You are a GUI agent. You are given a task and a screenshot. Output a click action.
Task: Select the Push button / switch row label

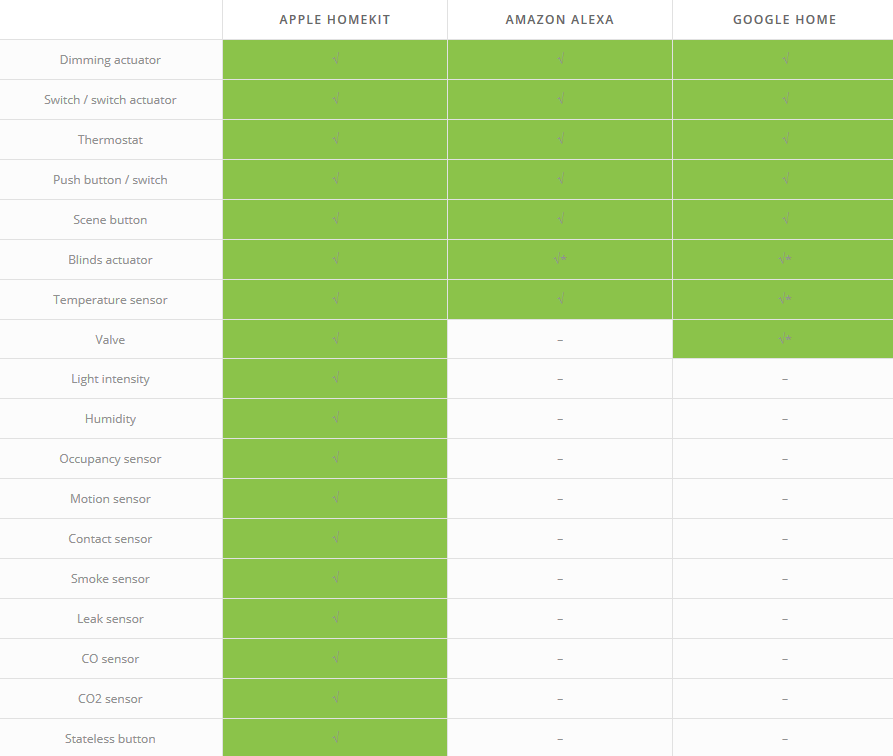point(110,180)
